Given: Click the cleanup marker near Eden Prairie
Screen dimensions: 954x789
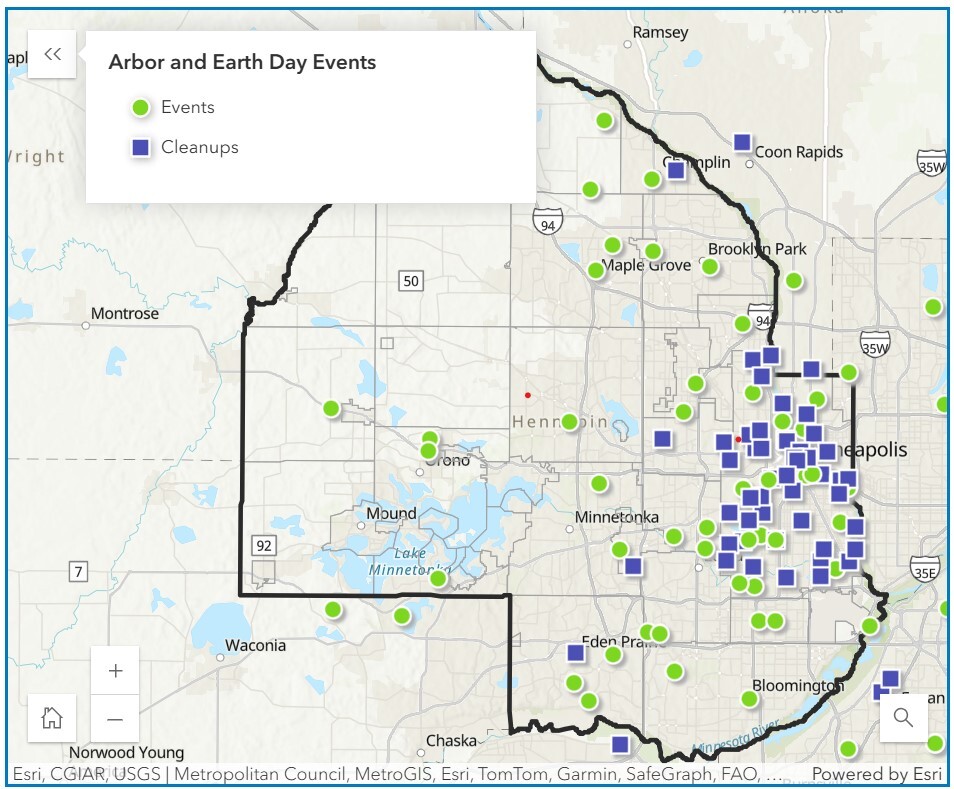Looking at the screenshot, I should 574,651.
